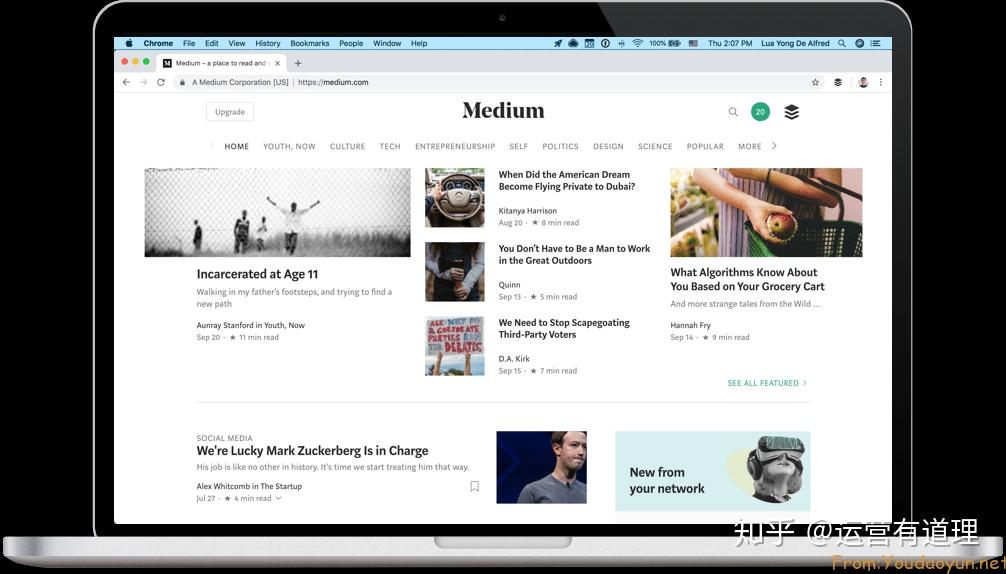Open the People menu
The width and height of the screenshot is (1006, 574).
click(x=351, y=43)
